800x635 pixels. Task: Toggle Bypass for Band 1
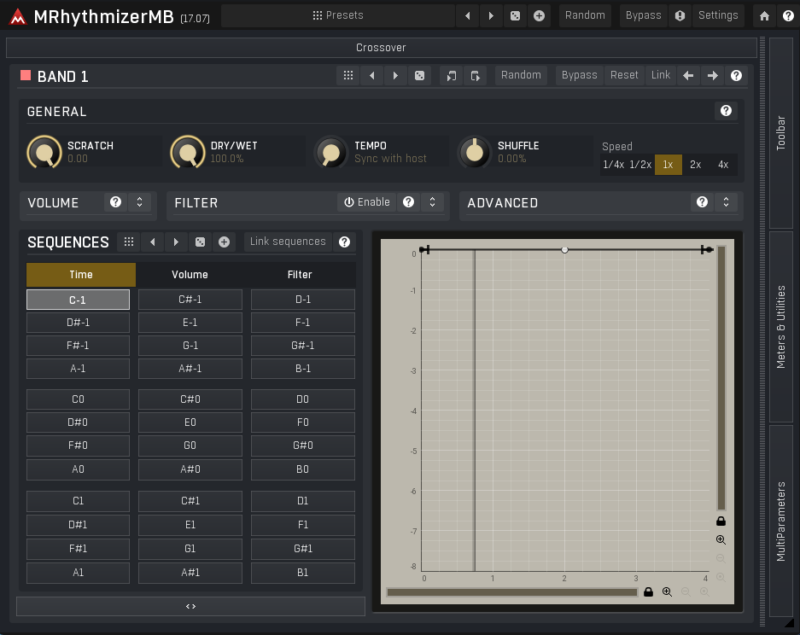coord(579,75)
